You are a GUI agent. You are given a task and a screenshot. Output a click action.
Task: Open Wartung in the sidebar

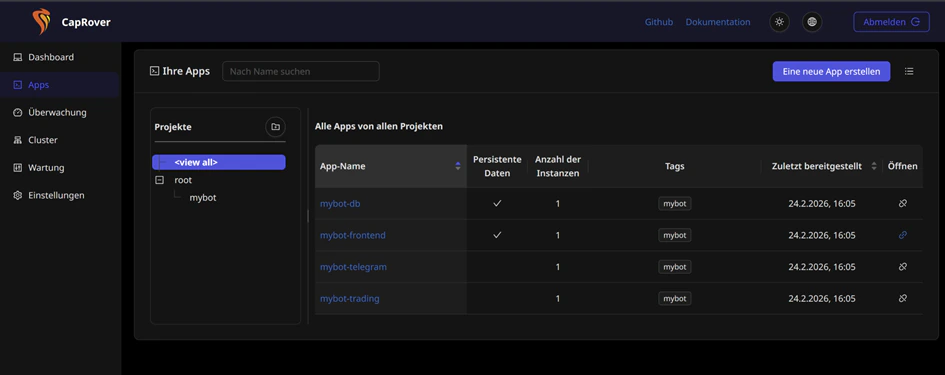coord(60,168)
